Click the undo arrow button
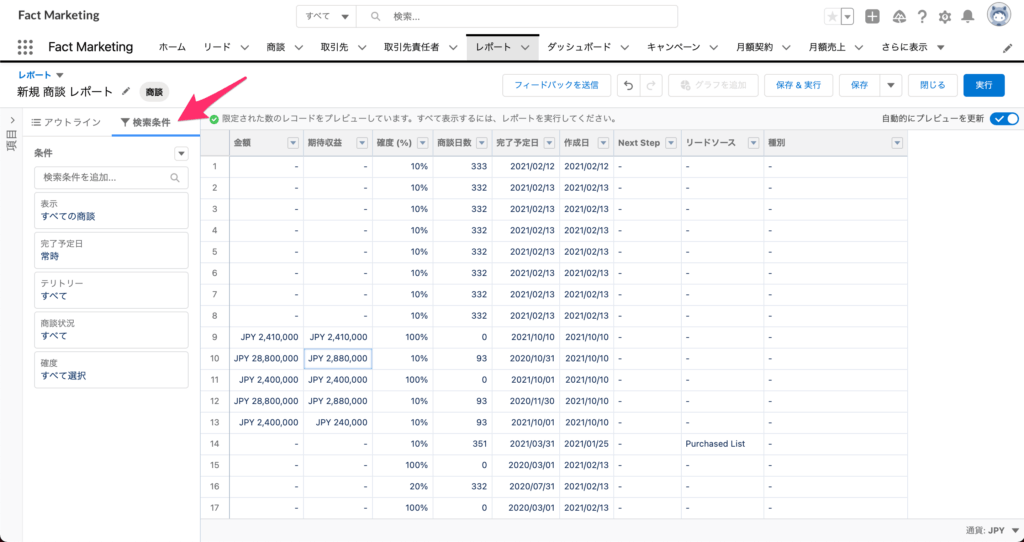 628,86
